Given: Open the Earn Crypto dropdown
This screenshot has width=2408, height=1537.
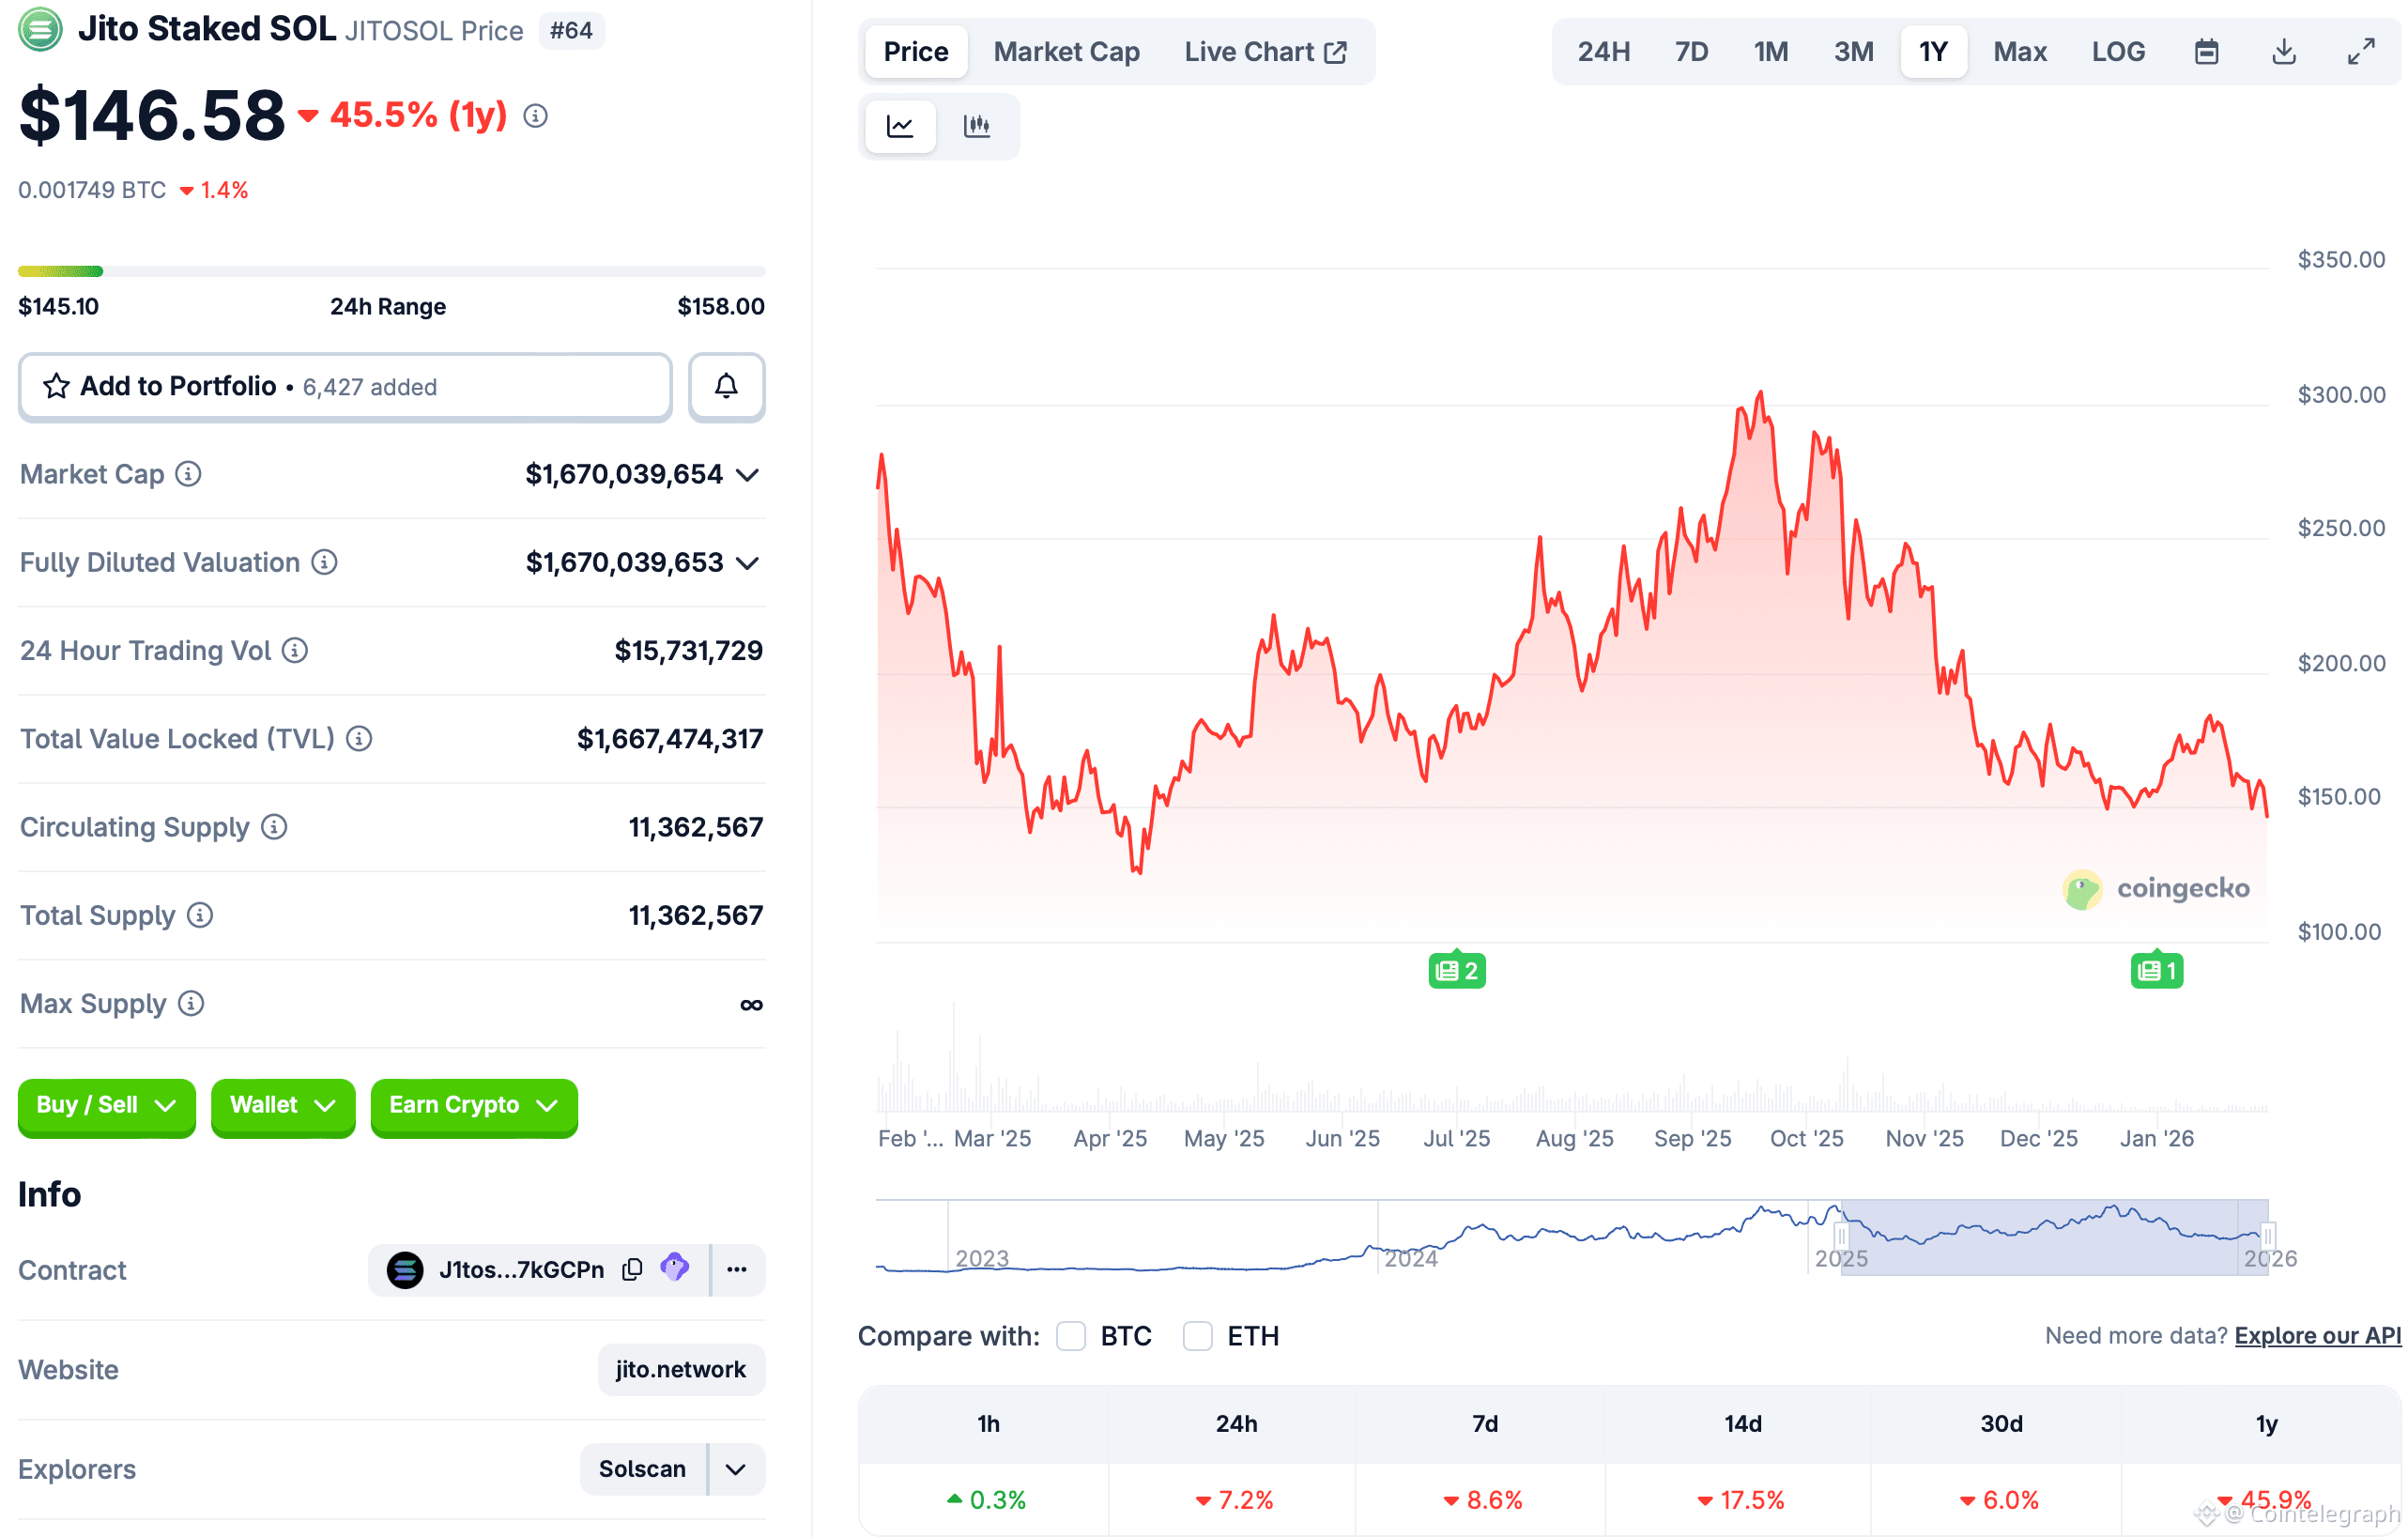Looking at the screenshot, I should pos(473,1107).
